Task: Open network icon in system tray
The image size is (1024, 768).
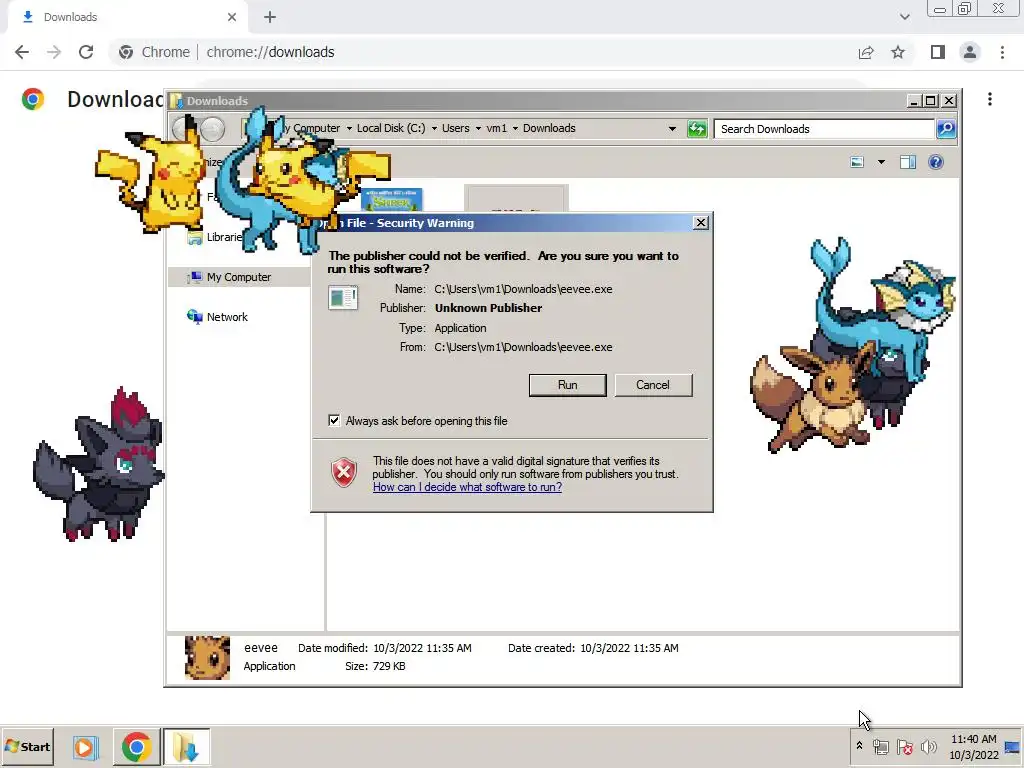Action: (x=880, y=746)
